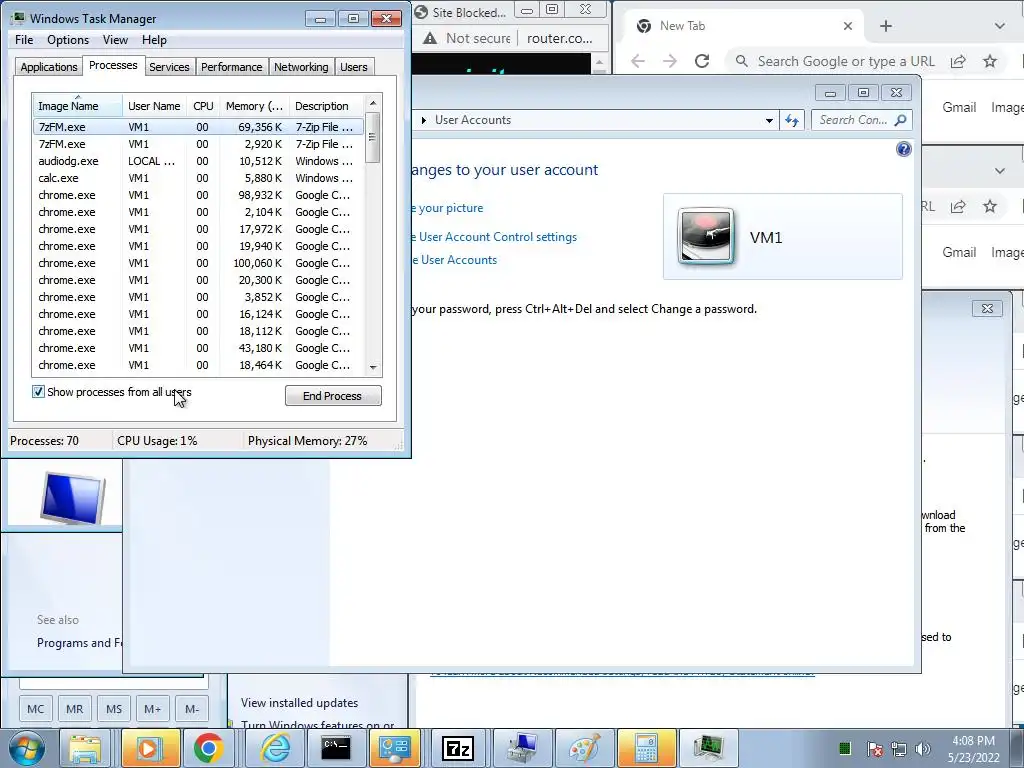Select the audiodg.exe process row
The width and height of the screenshot is (1024, 768).
click(199, 161)
